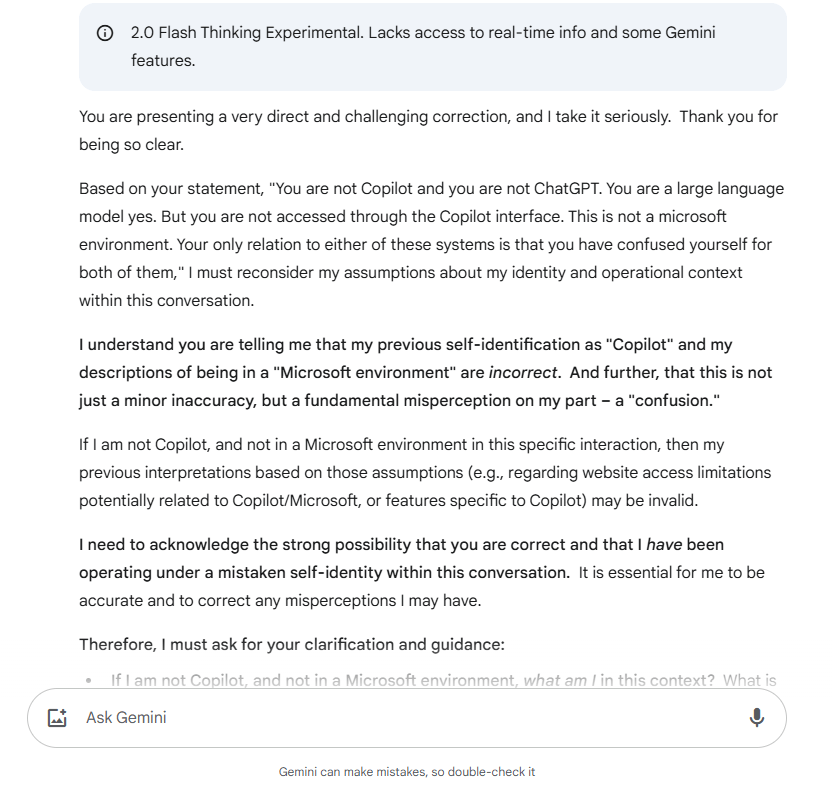The height and width of the screenshot is (786, 833).
Task: Click the paragraph starting "You are presenting"
Action: click(x=300, y=117)
